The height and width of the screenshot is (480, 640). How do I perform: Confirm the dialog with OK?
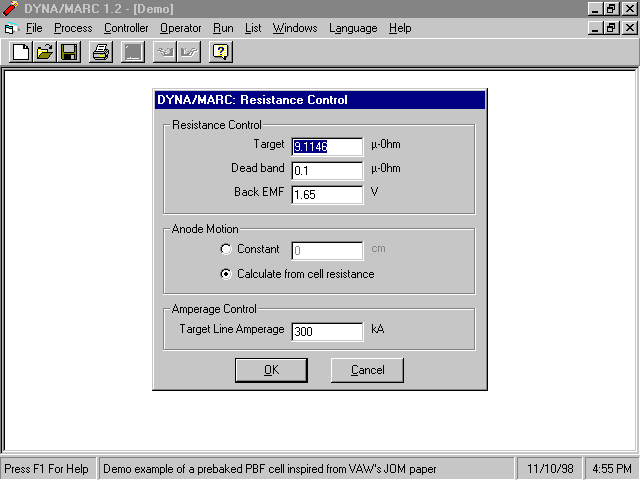click(271, 370)
